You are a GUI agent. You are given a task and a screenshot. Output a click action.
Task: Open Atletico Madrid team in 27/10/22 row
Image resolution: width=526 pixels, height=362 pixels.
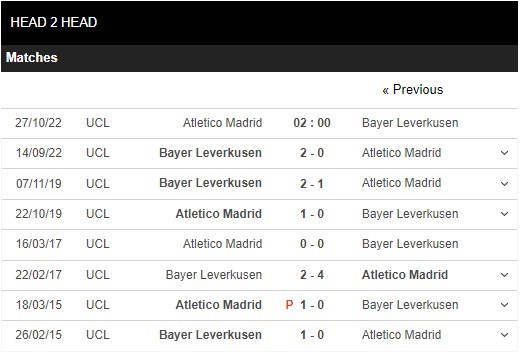pos(222,123)
